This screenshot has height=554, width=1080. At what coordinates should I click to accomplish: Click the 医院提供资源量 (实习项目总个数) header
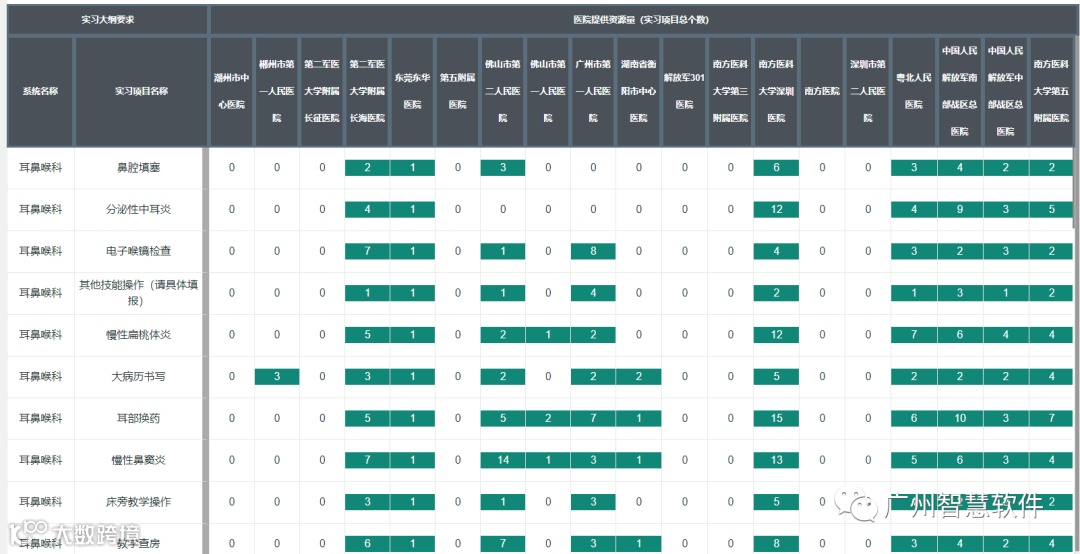[x=641, y=20]
